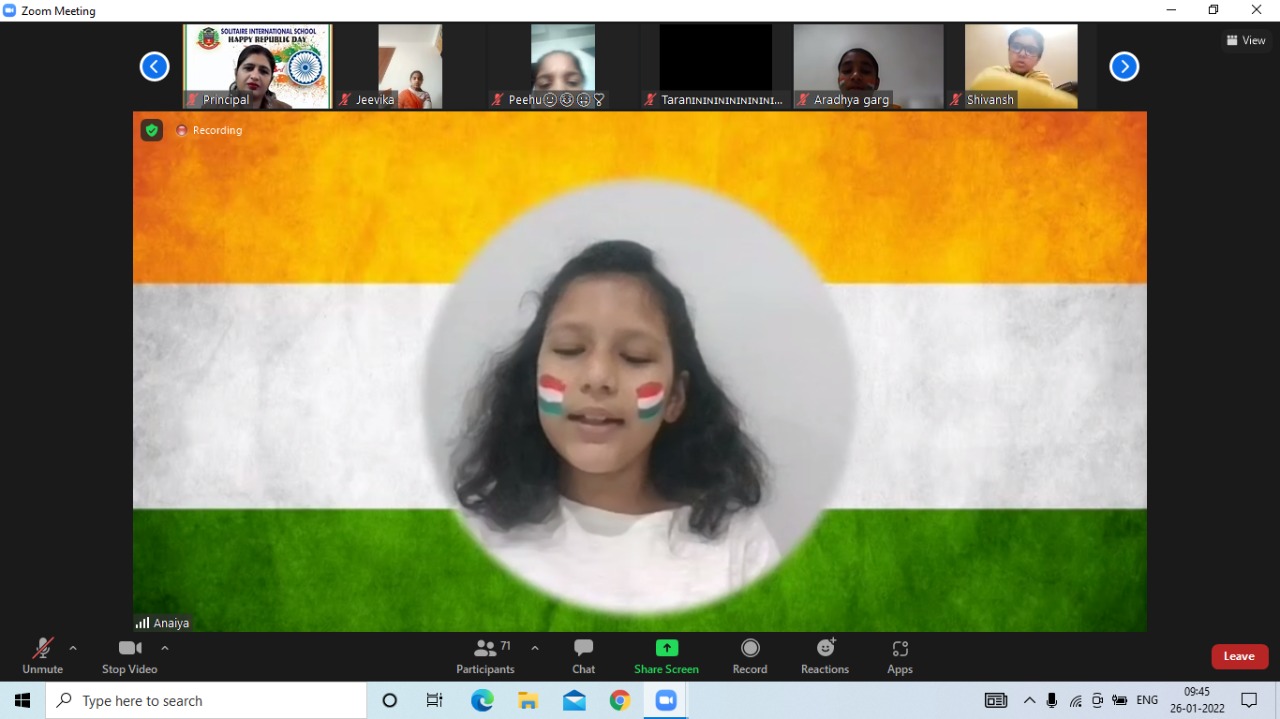The image size is (1280, 719).
Task: Open the Reactions menu
Action: click(x=825, y=656)
